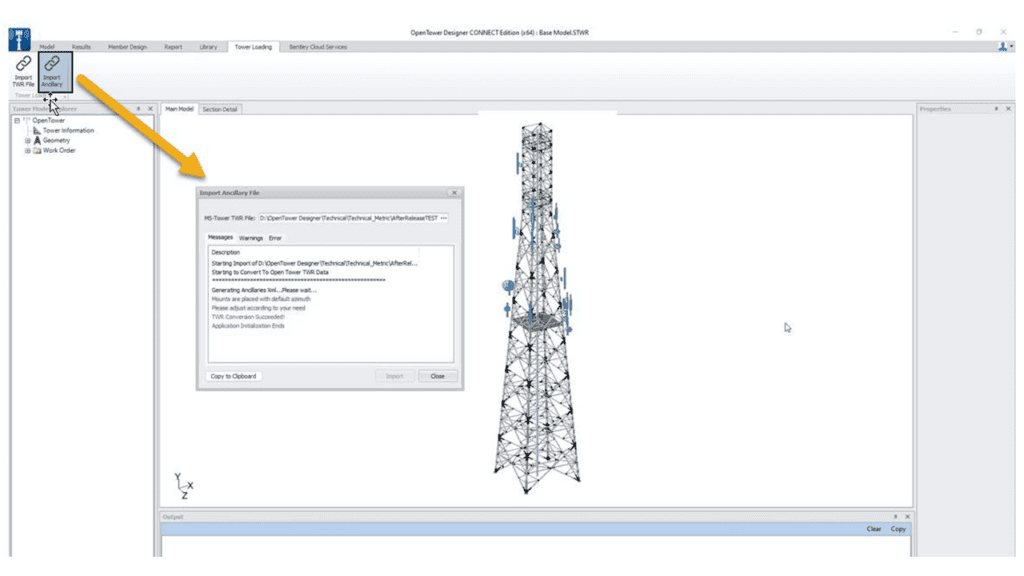This screenshot has width=1024, height=576.
Task: Click the MS-Tower TWR File path field
Action: tap(350, 217)
